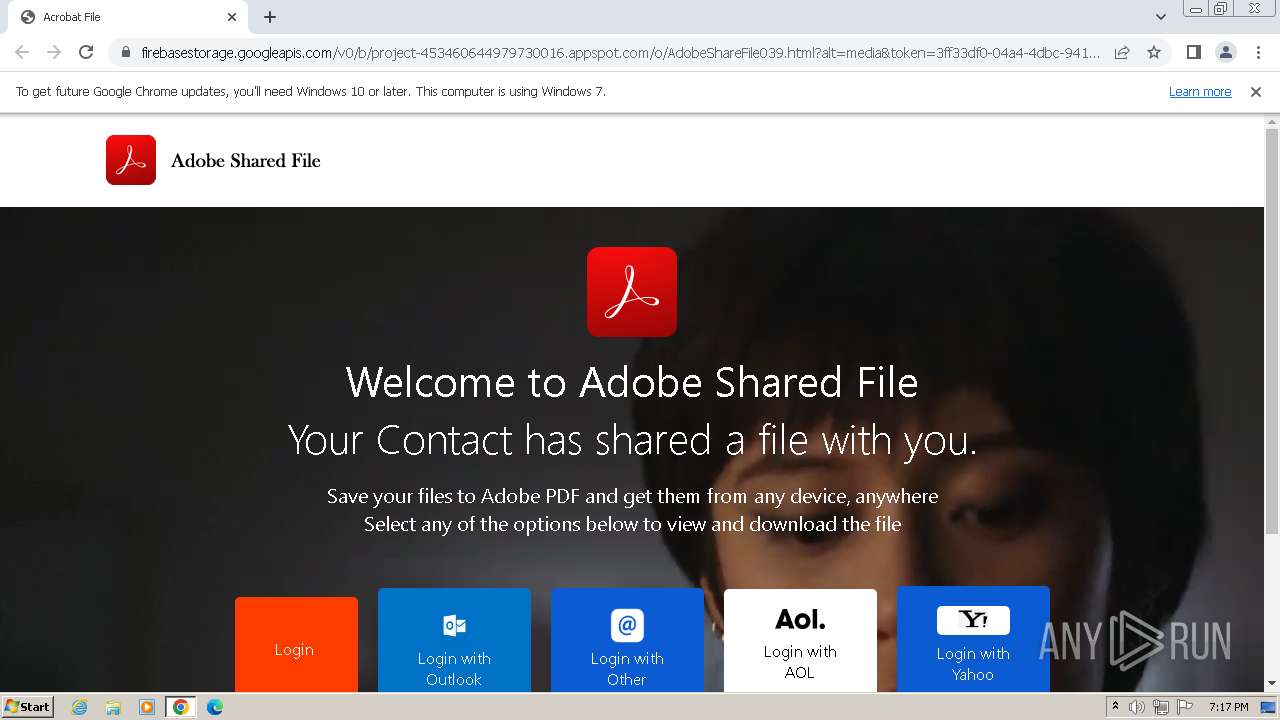Screen dimensions: 1280x720
Task: Open File Explorer from taskbar
Action: [113, 707]
